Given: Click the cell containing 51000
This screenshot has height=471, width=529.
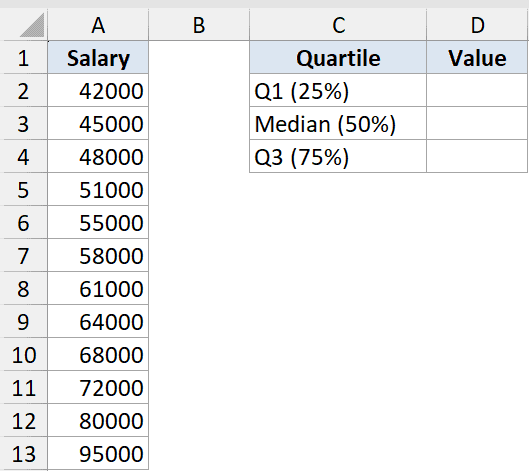Looking at the screenshot, I should click(x=98, y=190).
